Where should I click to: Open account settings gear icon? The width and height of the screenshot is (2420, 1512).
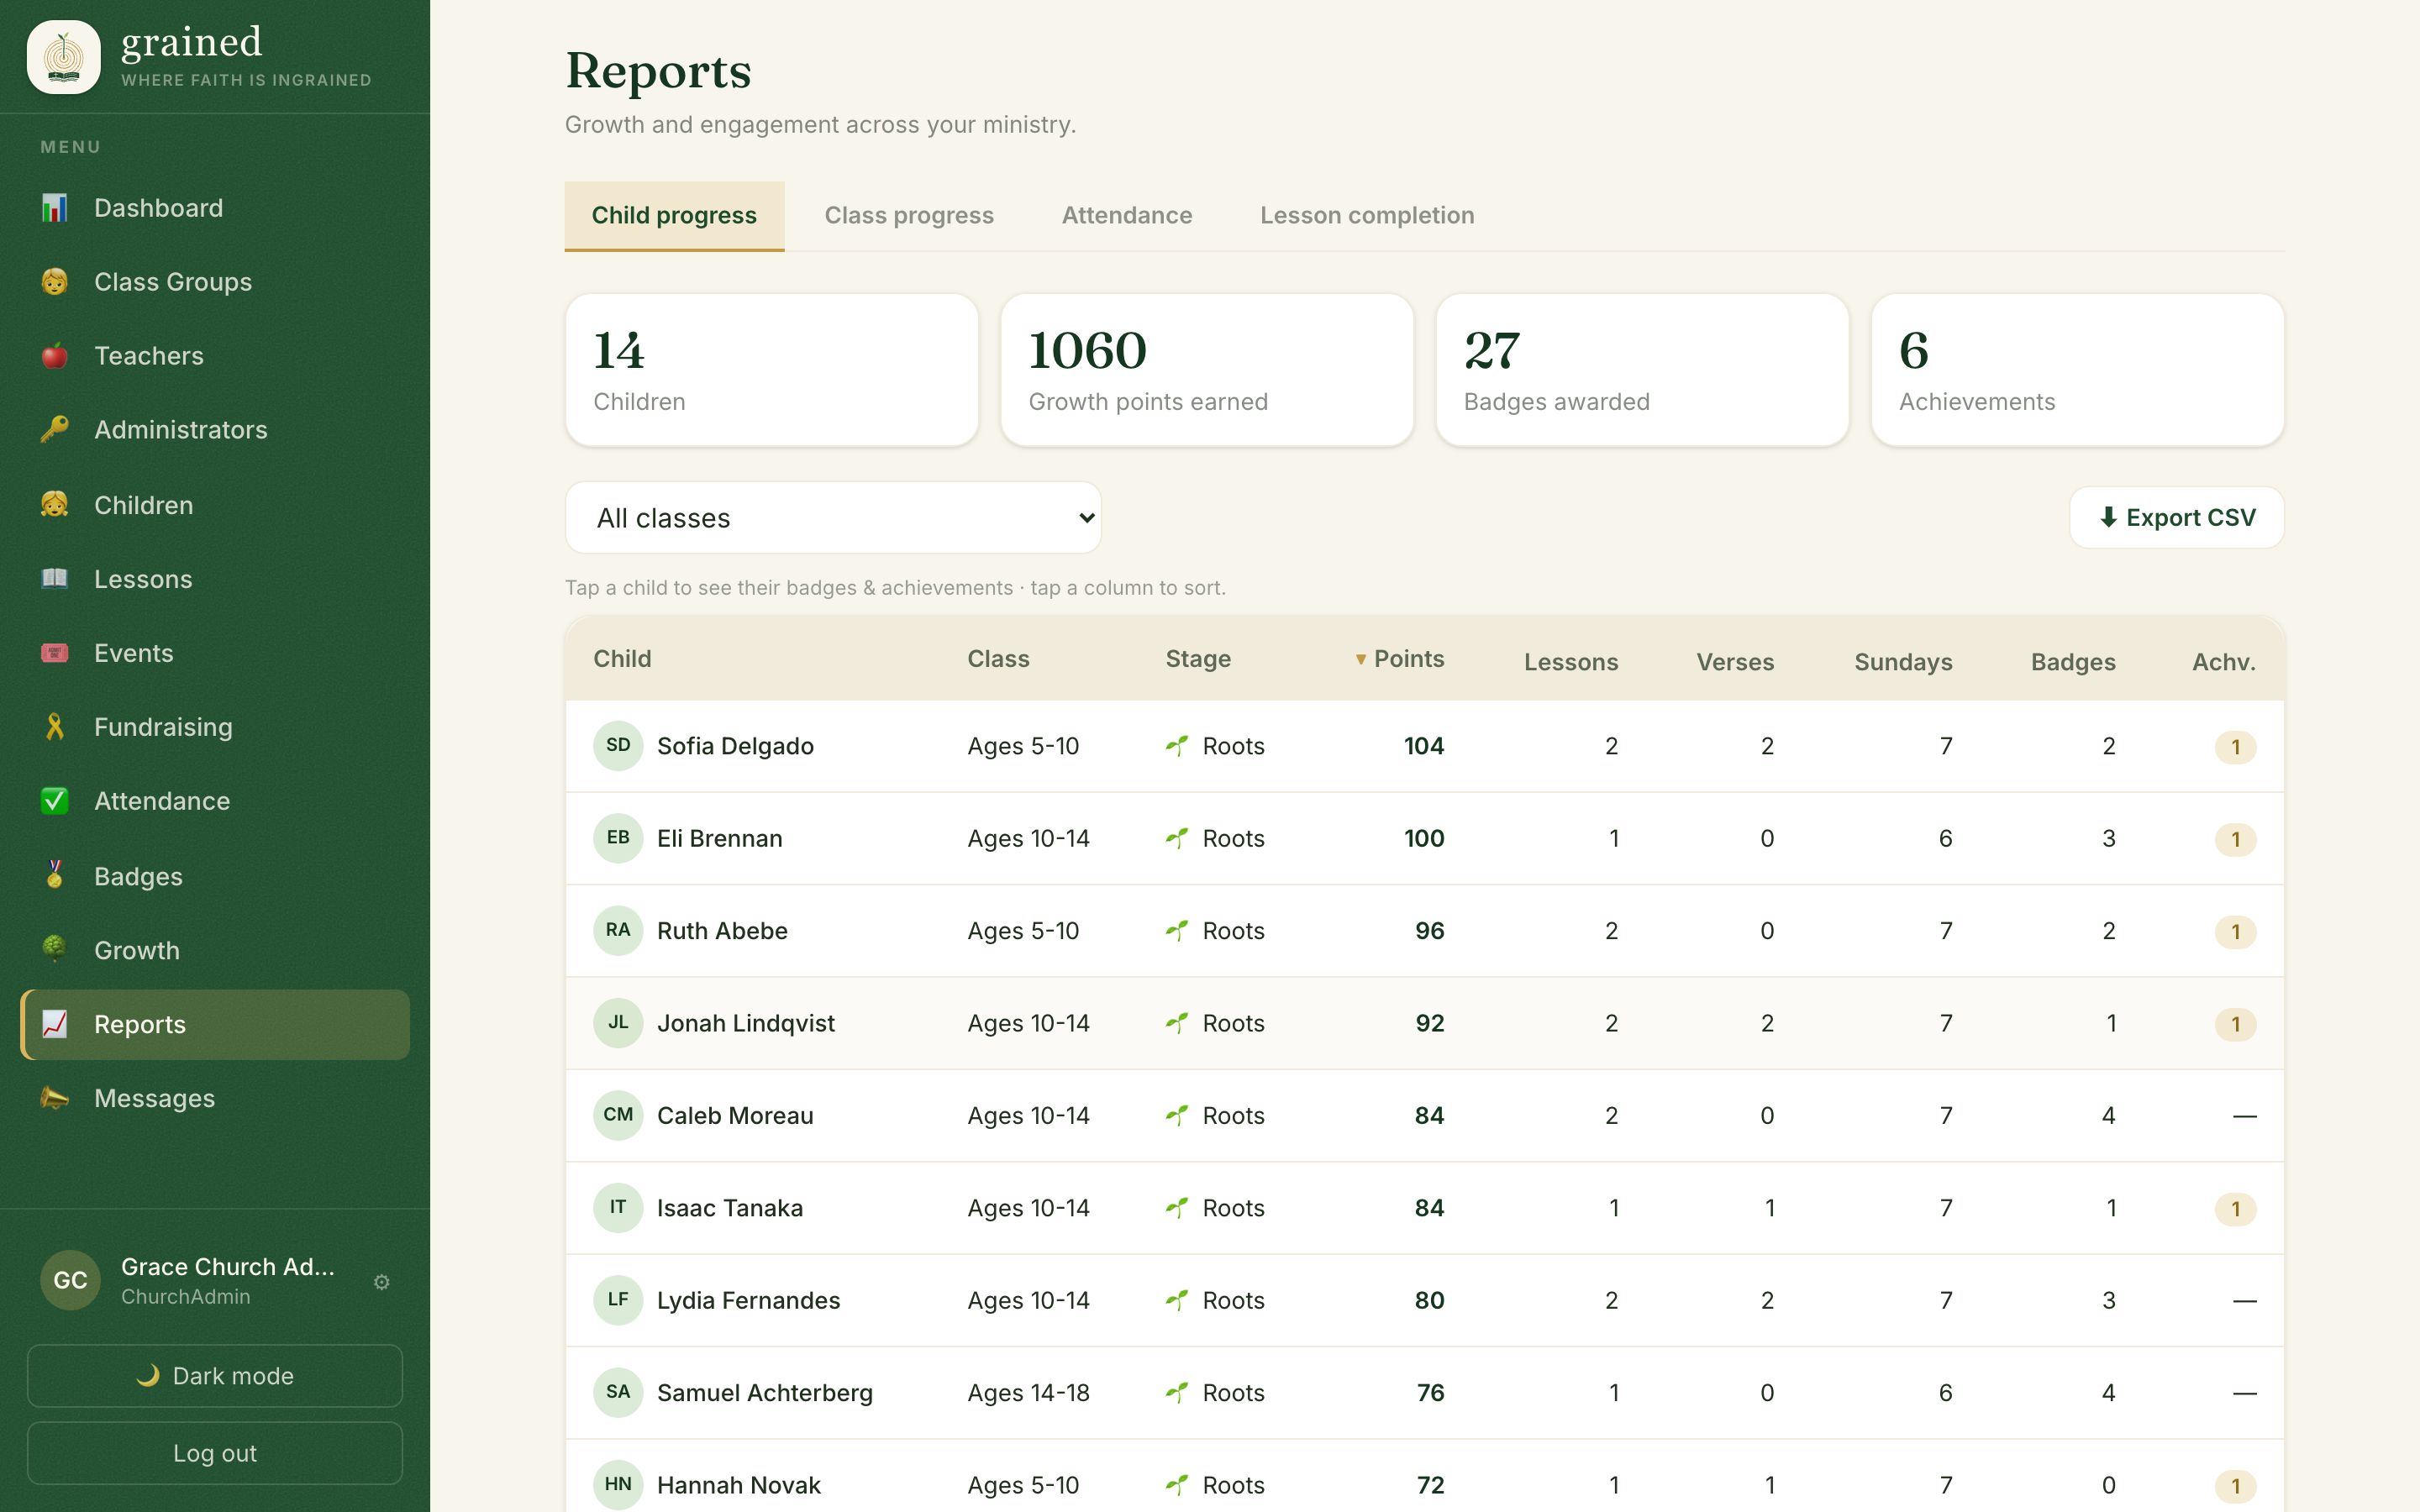382,1282
